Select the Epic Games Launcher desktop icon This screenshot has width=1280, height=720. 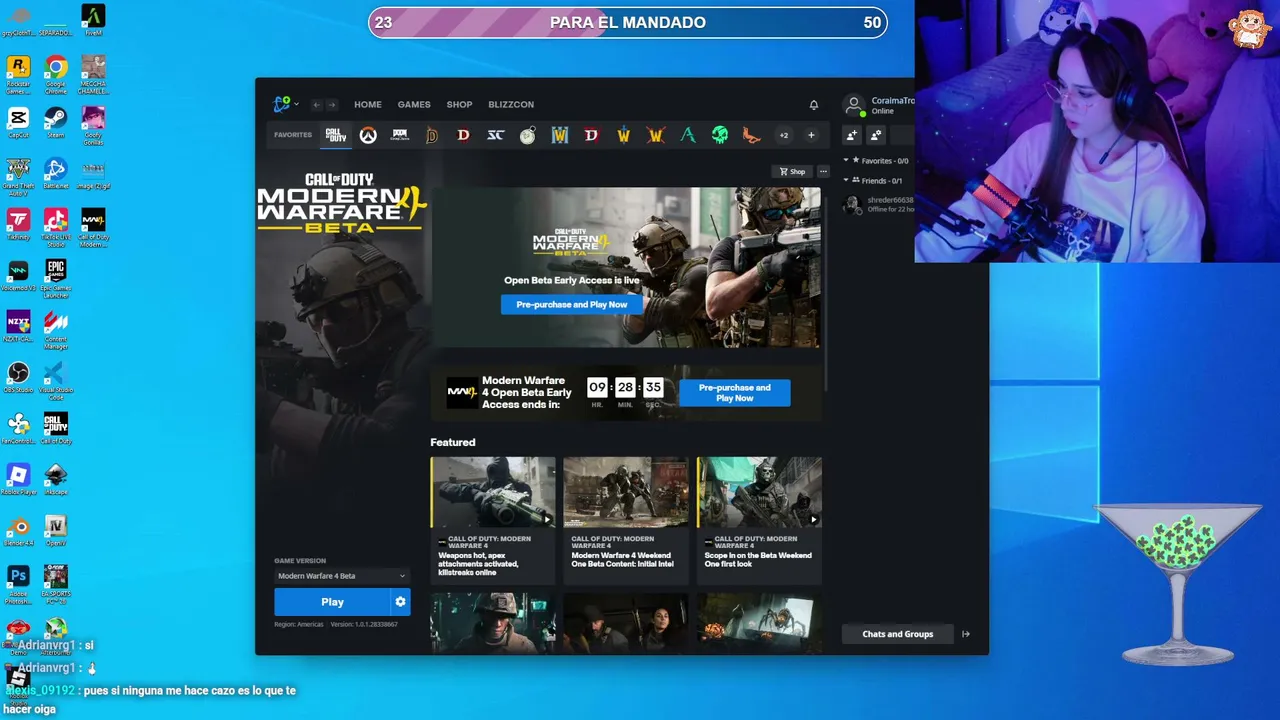pyautogui.click(x=56, y=280)
